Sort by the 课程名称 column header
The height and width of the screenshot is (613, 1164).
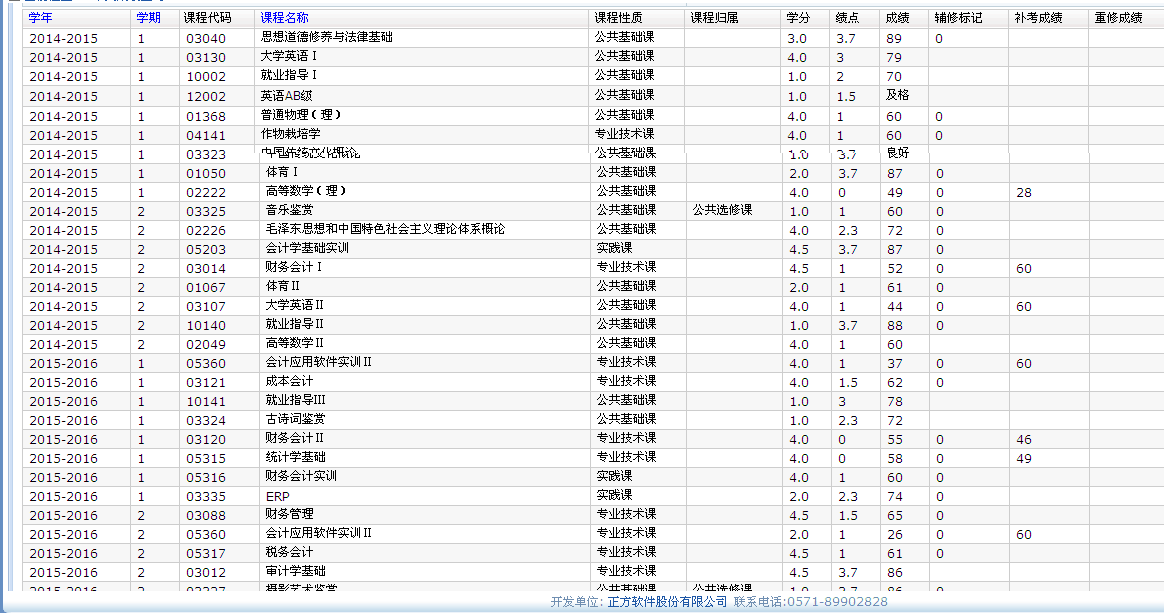(285, 18)
